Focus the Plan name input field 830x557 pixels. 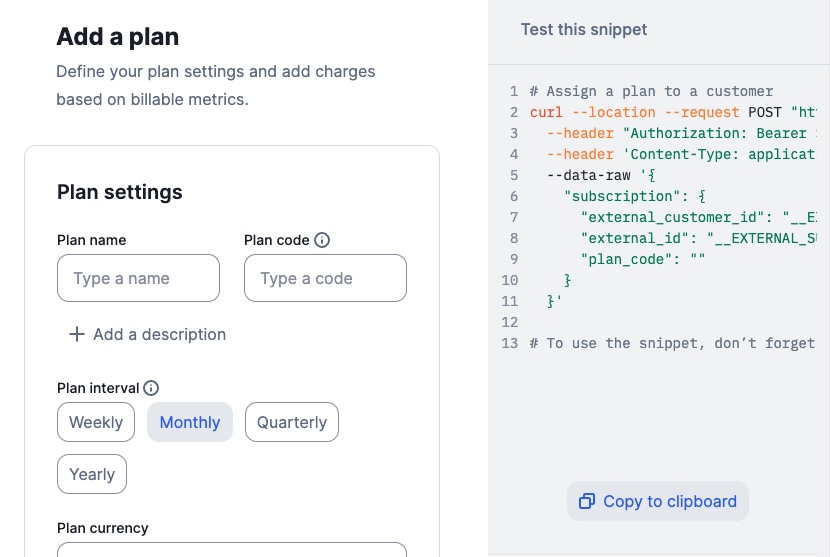[139, 278]
